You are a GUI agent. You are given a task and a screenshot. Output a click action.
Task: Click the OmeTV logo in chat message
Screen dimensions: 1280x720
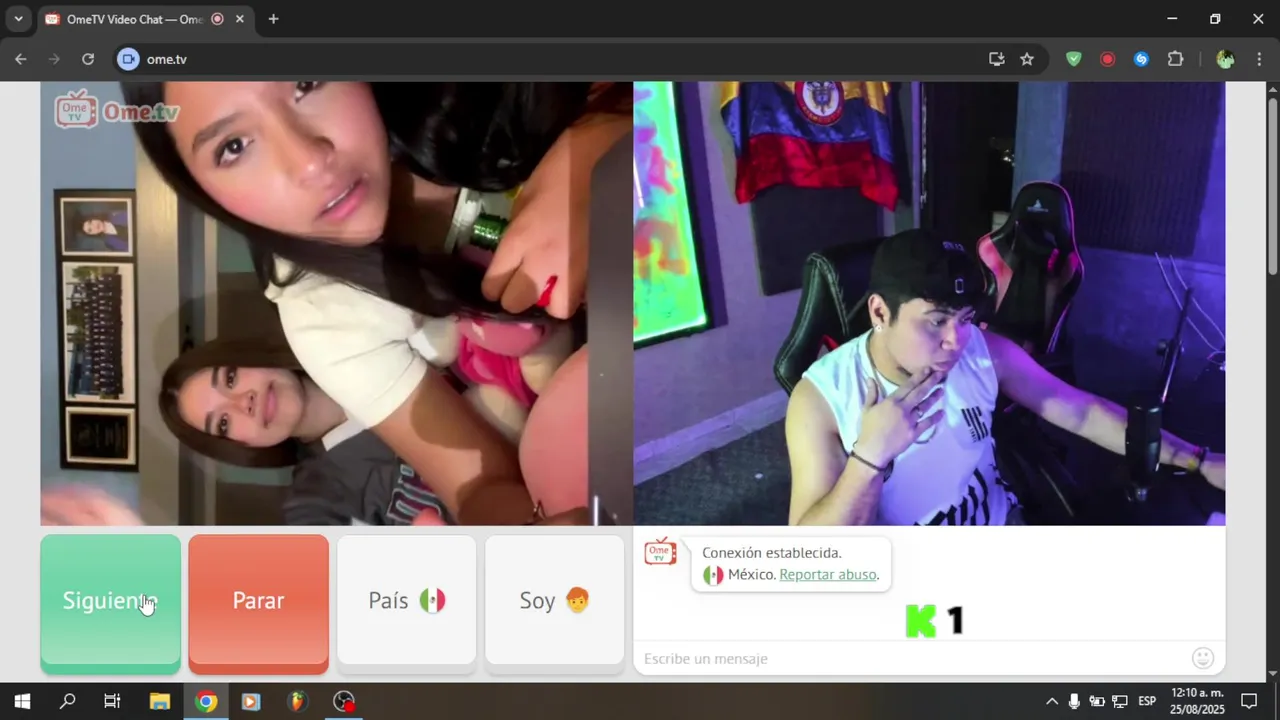[x=660, y=552]
